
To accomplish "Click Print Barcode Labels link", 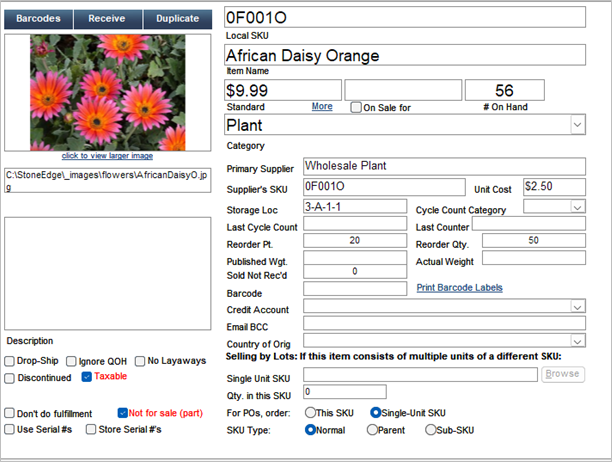I will [x=459, y=288].
